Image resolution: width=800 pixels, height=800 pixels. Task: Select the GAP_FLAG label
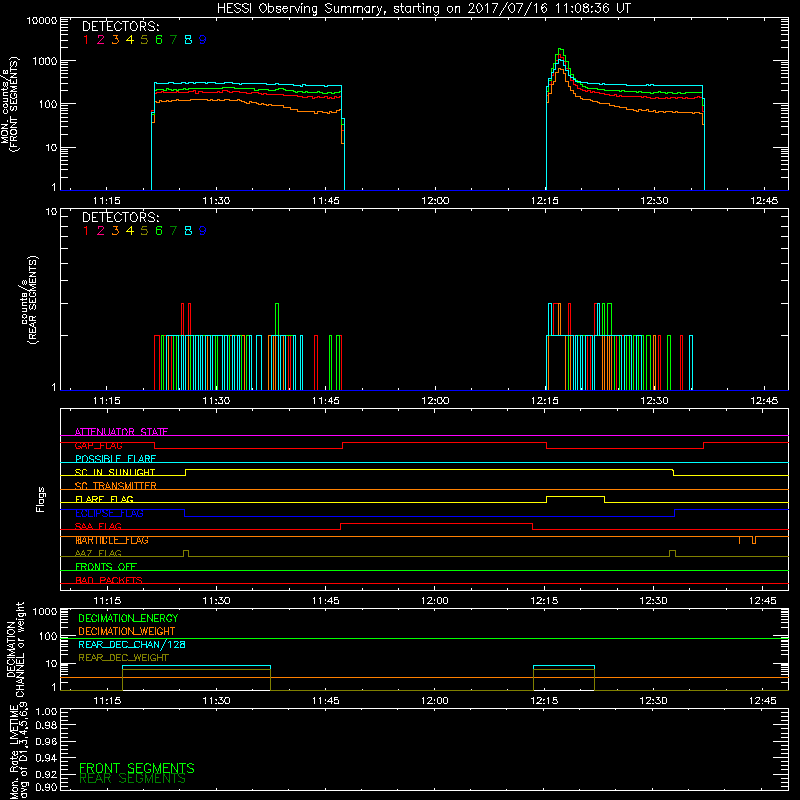click(x=98, y=445)
